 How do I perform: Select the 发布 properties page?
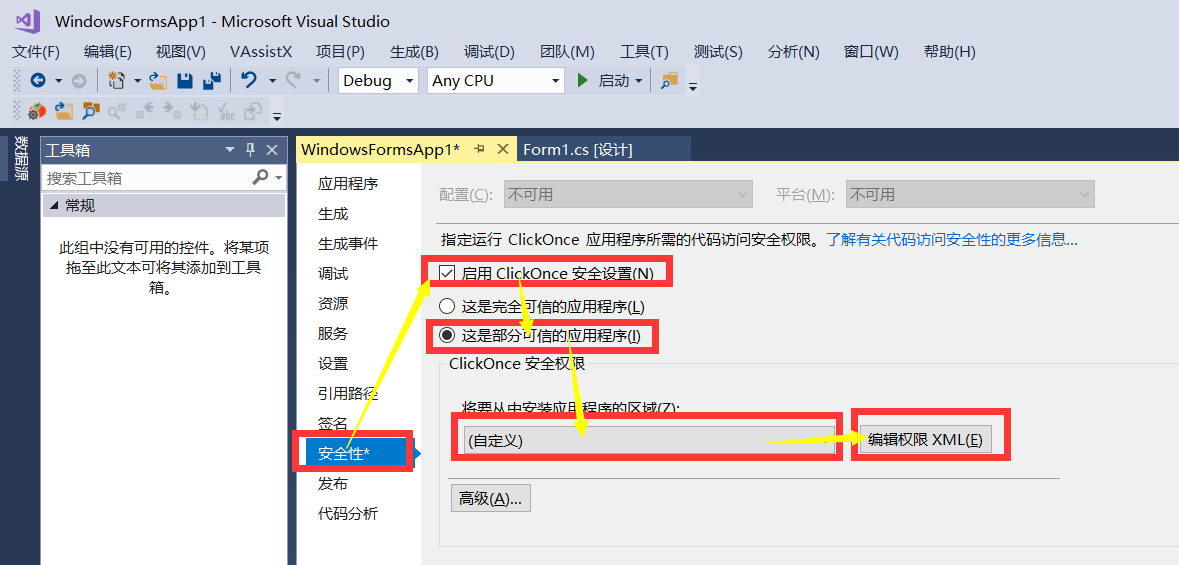point(333,484)
